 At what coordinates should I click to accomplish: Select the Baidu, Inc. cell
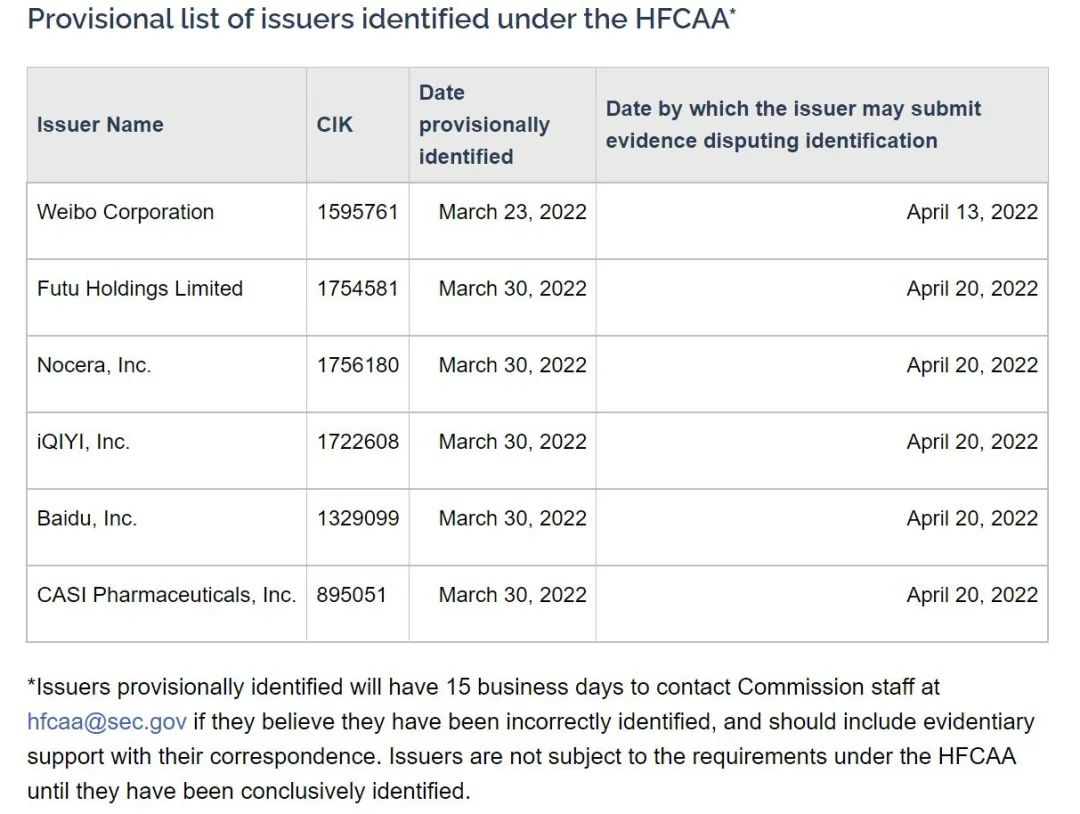(x=87, y=519)
